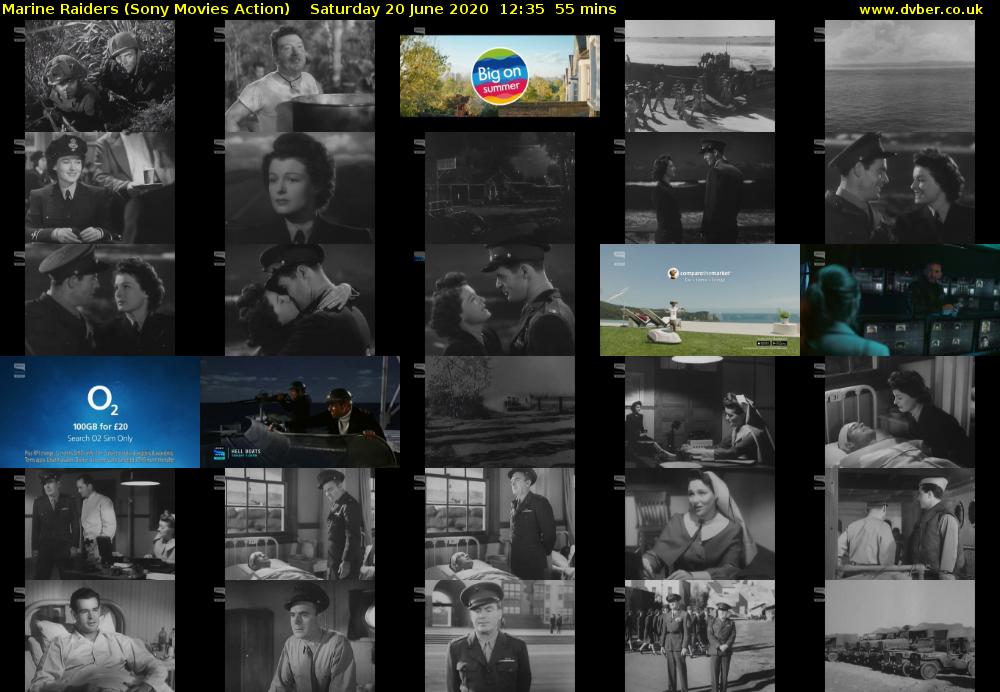Screen dimensions: 1000x692
Task: Open the www.dvber.co.uk link
Action: [921, 9]
